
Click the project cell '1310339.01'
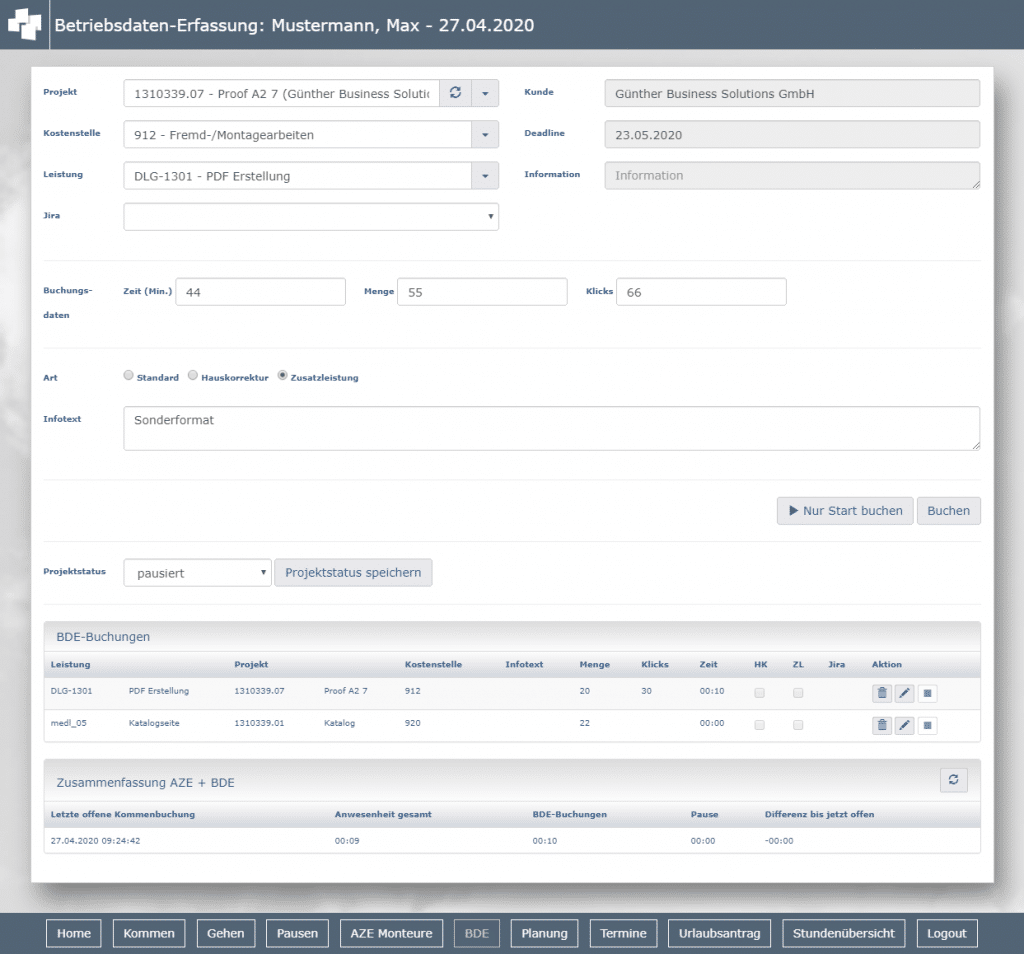click(x=259, y=723)
